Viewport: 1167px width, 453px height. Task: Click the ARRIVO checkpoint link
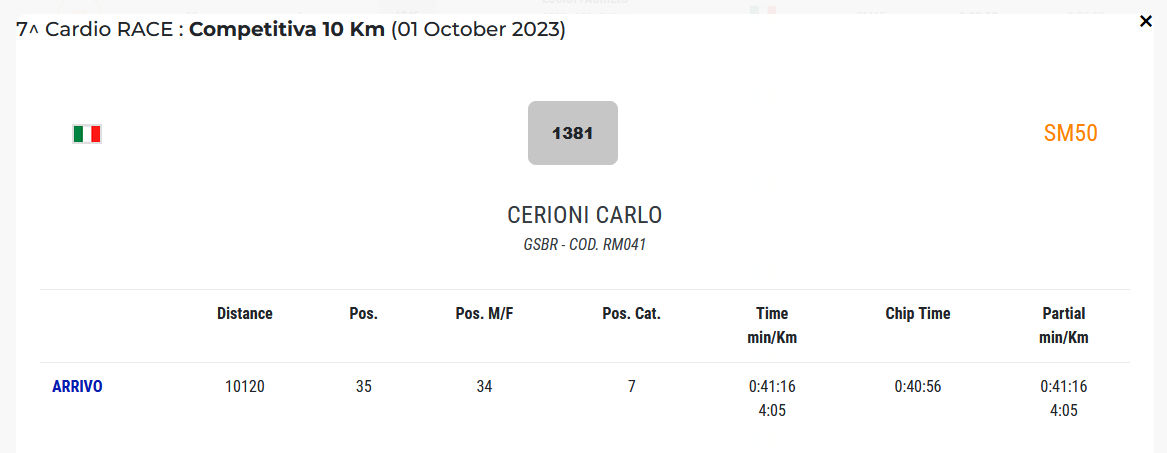click(x=77, y=386)
